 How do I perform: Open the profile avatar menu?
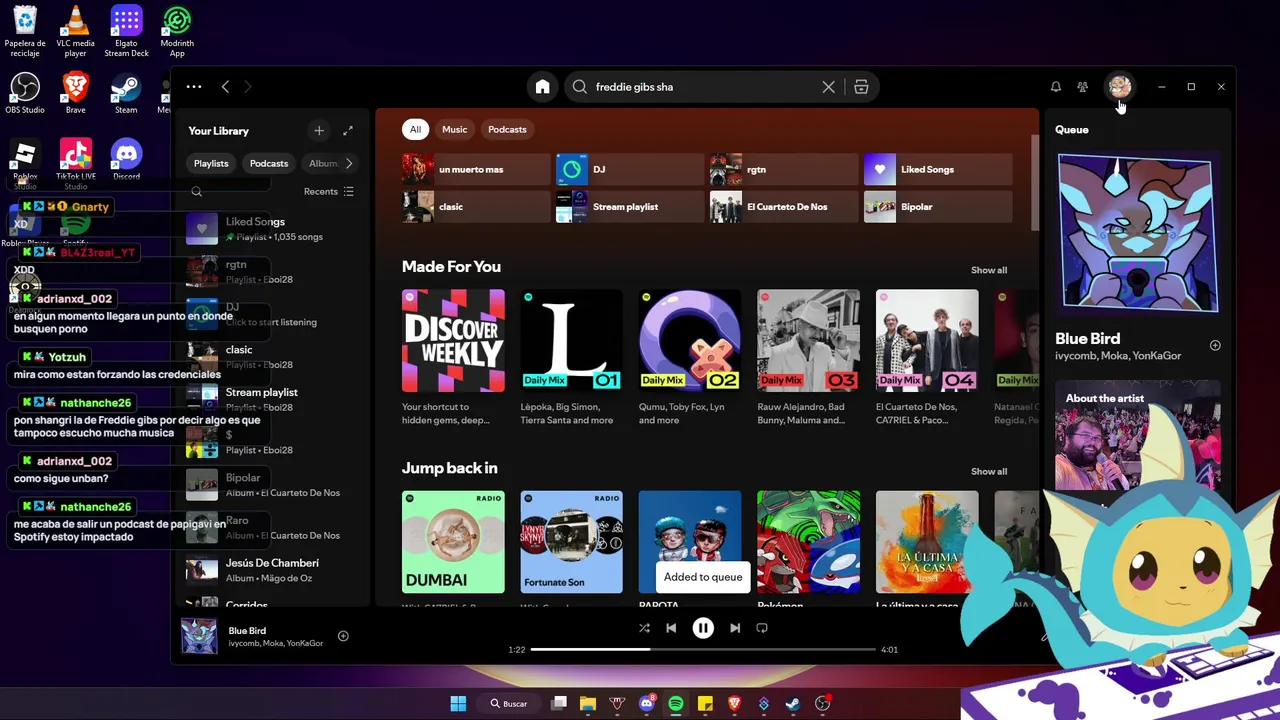pos(1119,87)
